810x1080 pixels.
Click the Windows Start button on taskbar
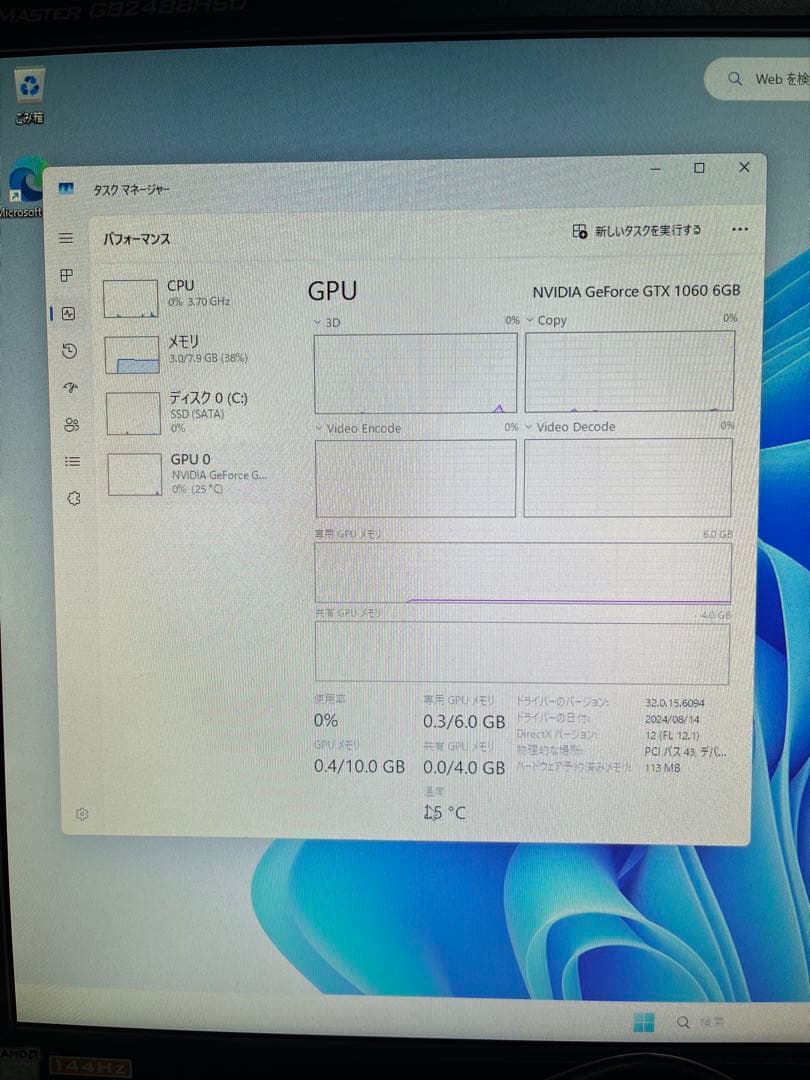[x=643, y=1022]
